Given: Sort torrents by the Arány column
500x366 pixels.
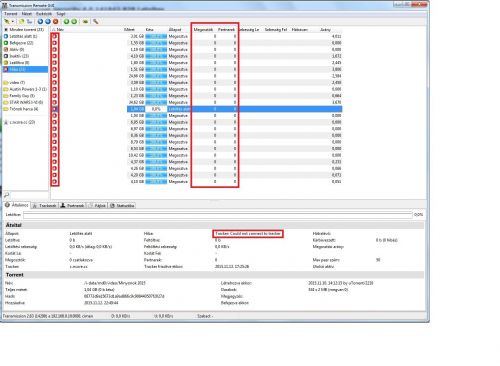Looking at the screenshot, I should pyautogui.click(x=325, y=30).
